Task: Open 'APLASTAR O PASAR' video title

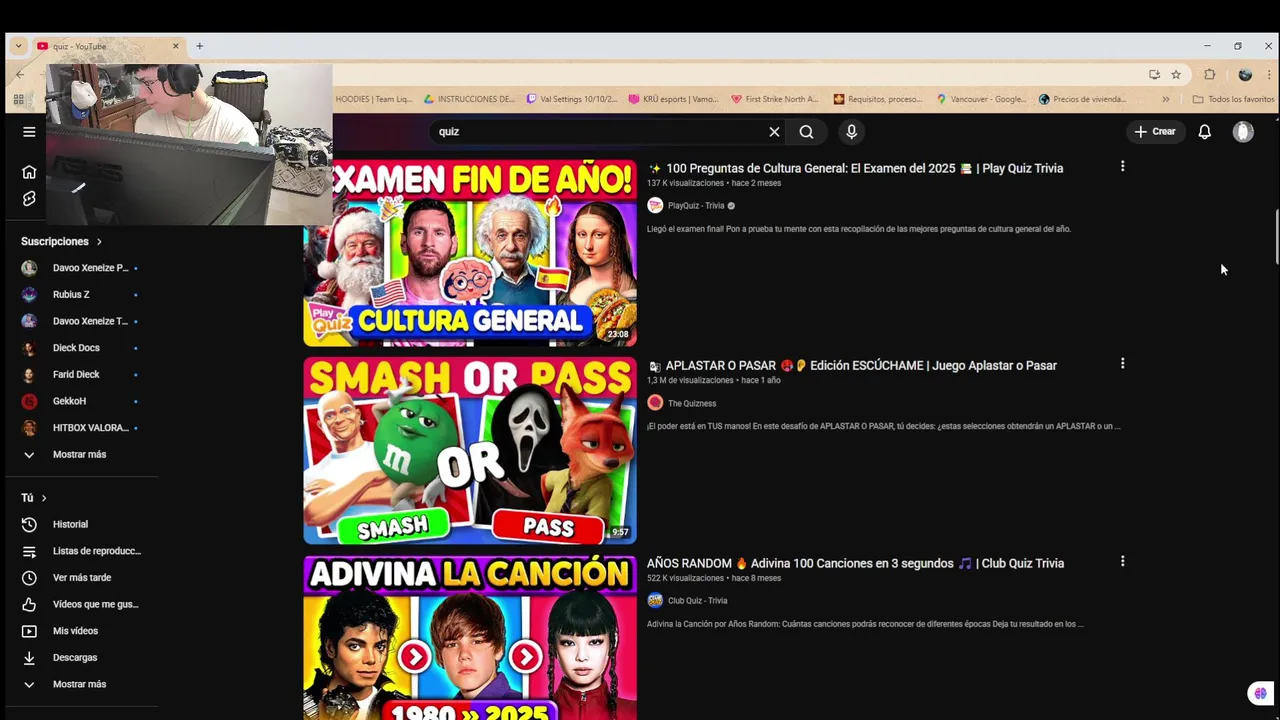Action: pyautogui.click(x=852, y=366)
